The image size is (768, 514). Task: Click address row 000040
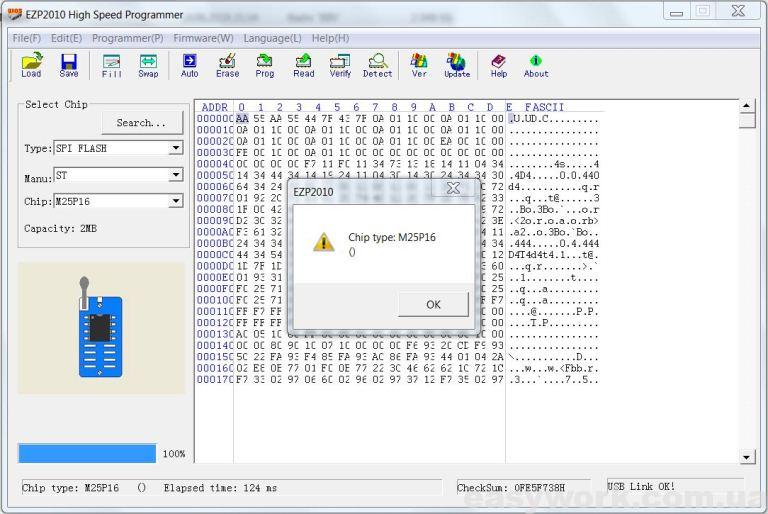click(215, 164)
